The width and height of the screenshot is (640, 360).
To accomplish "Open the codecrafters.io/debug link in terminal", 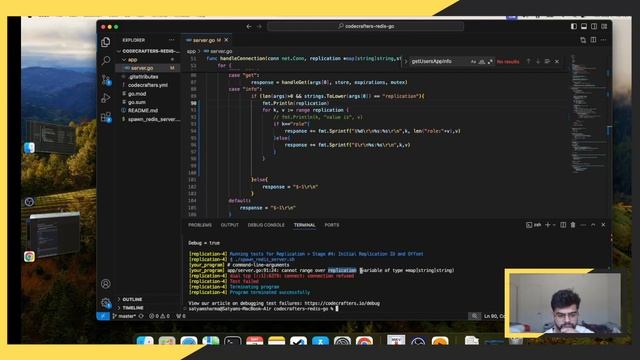I will pos(342,303).
